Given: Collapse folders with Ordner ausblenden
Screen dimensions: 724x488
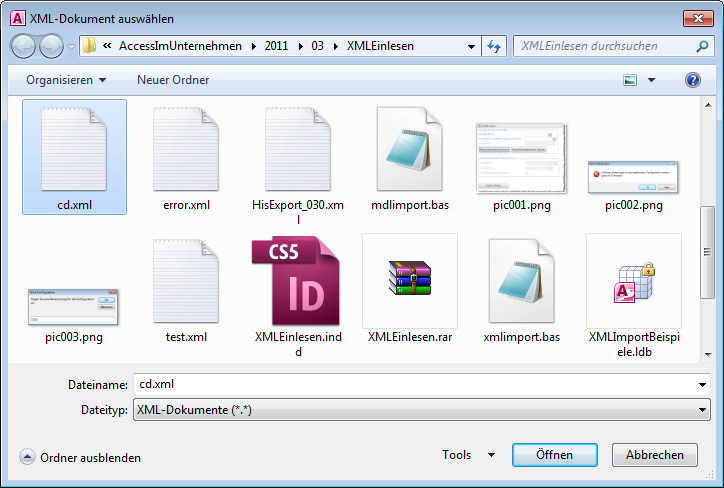Looking at the screenshot, I should click(80, 457).
